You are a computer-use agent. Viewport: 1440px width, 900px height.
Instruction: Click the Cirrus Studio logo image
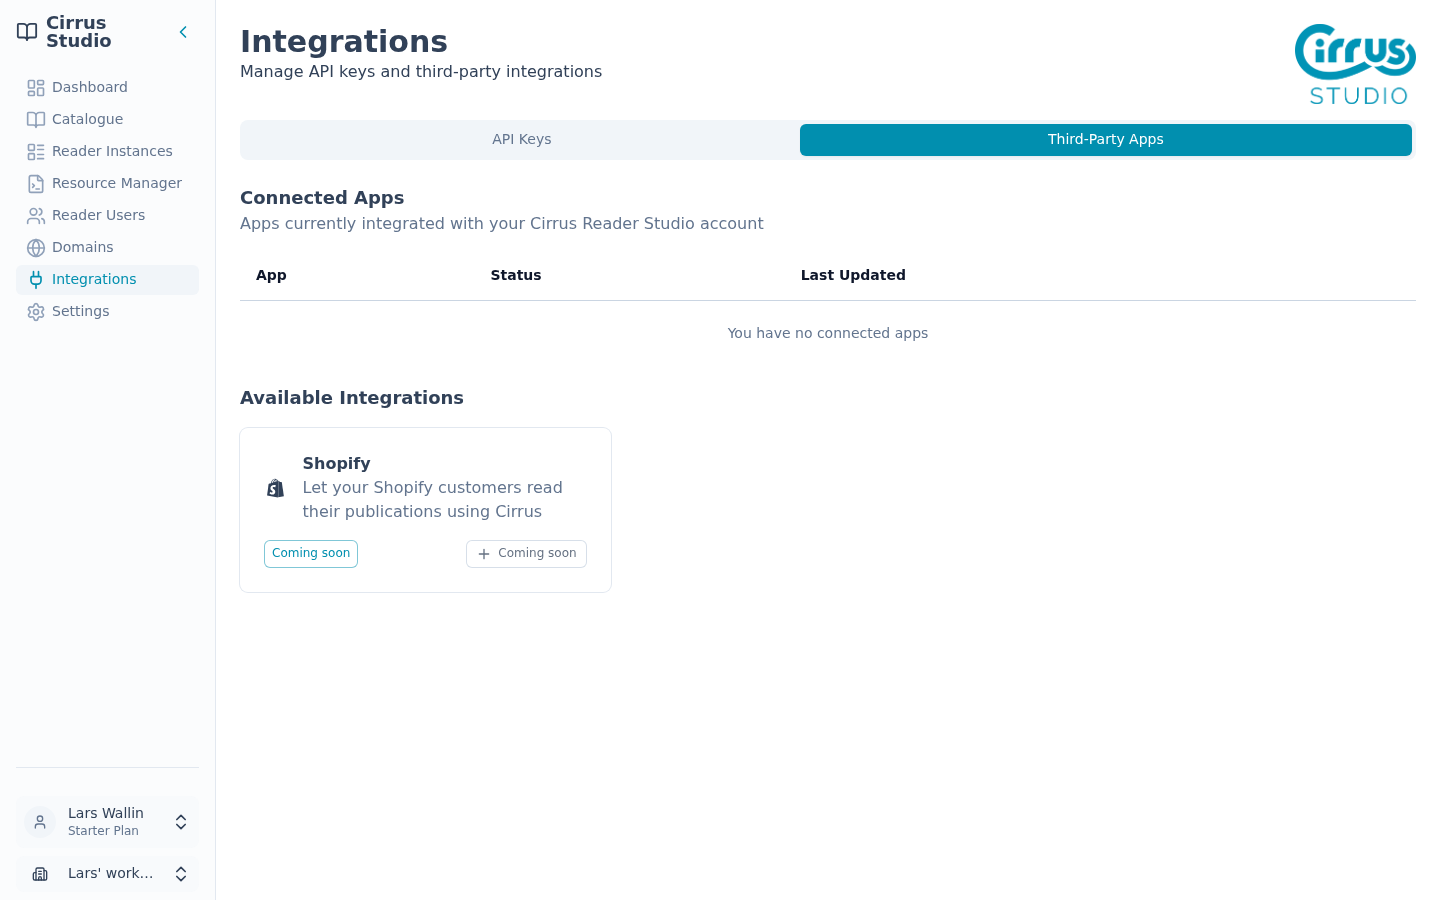(x=1355, y=64)
